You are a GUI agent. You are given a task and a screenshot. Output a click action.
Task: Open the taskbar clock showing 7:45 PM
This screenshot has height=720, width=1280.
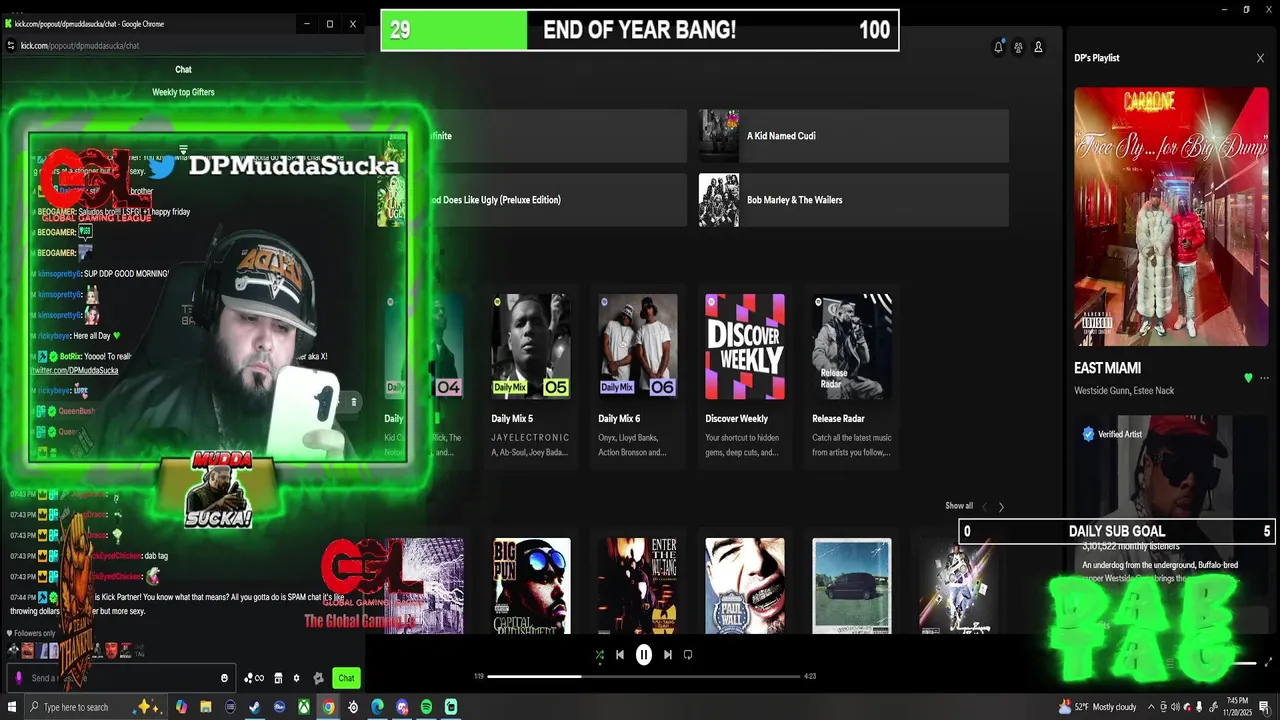tap(1237, 707)
